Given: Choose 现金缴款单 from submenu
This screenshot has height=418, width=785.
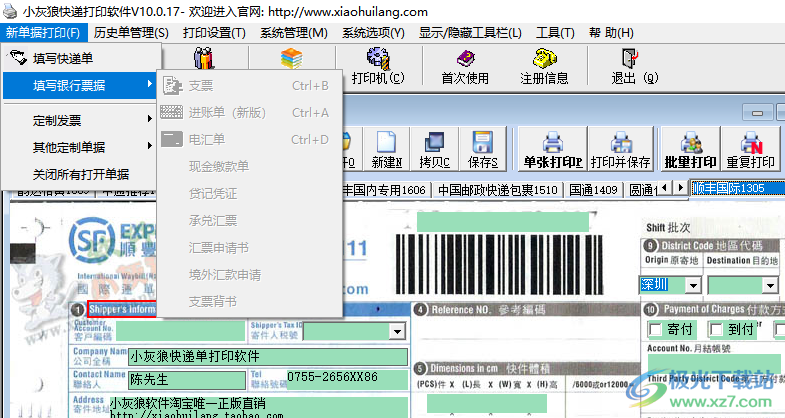Looking at the screenshot, I should coord(250,167).
